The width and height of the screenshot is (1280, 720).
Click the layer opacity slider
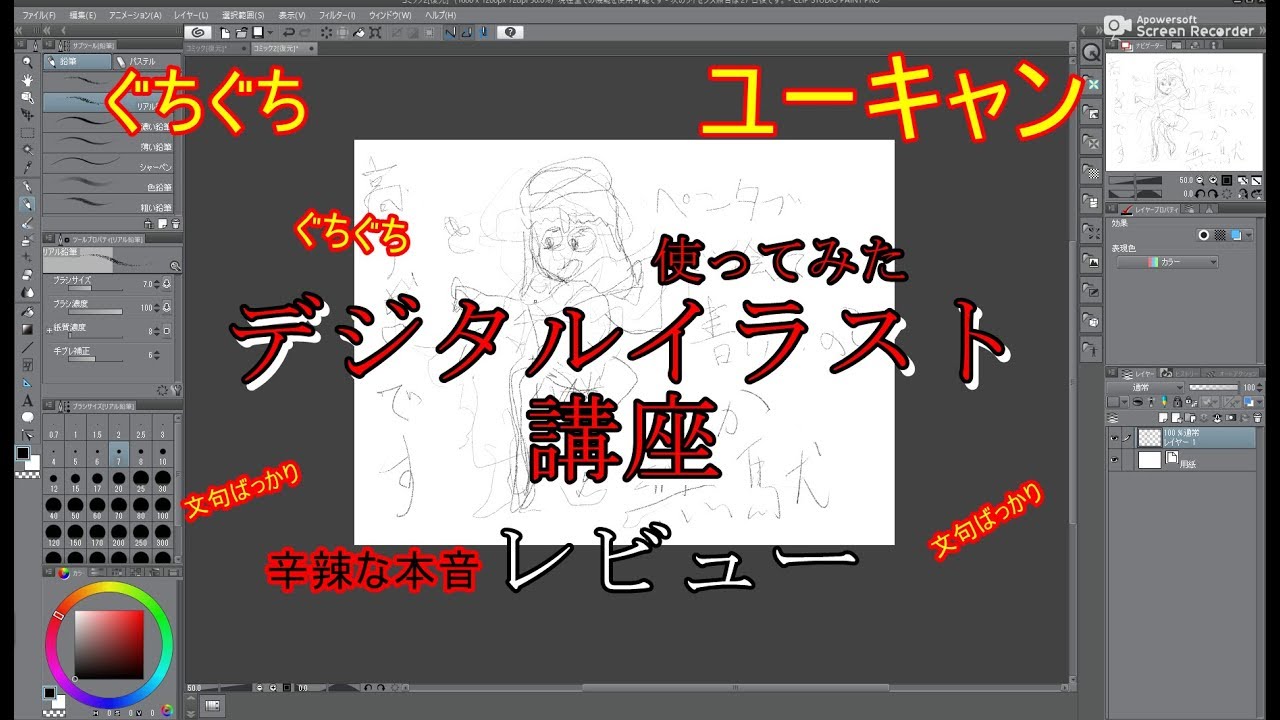(x=1214, y=387)
